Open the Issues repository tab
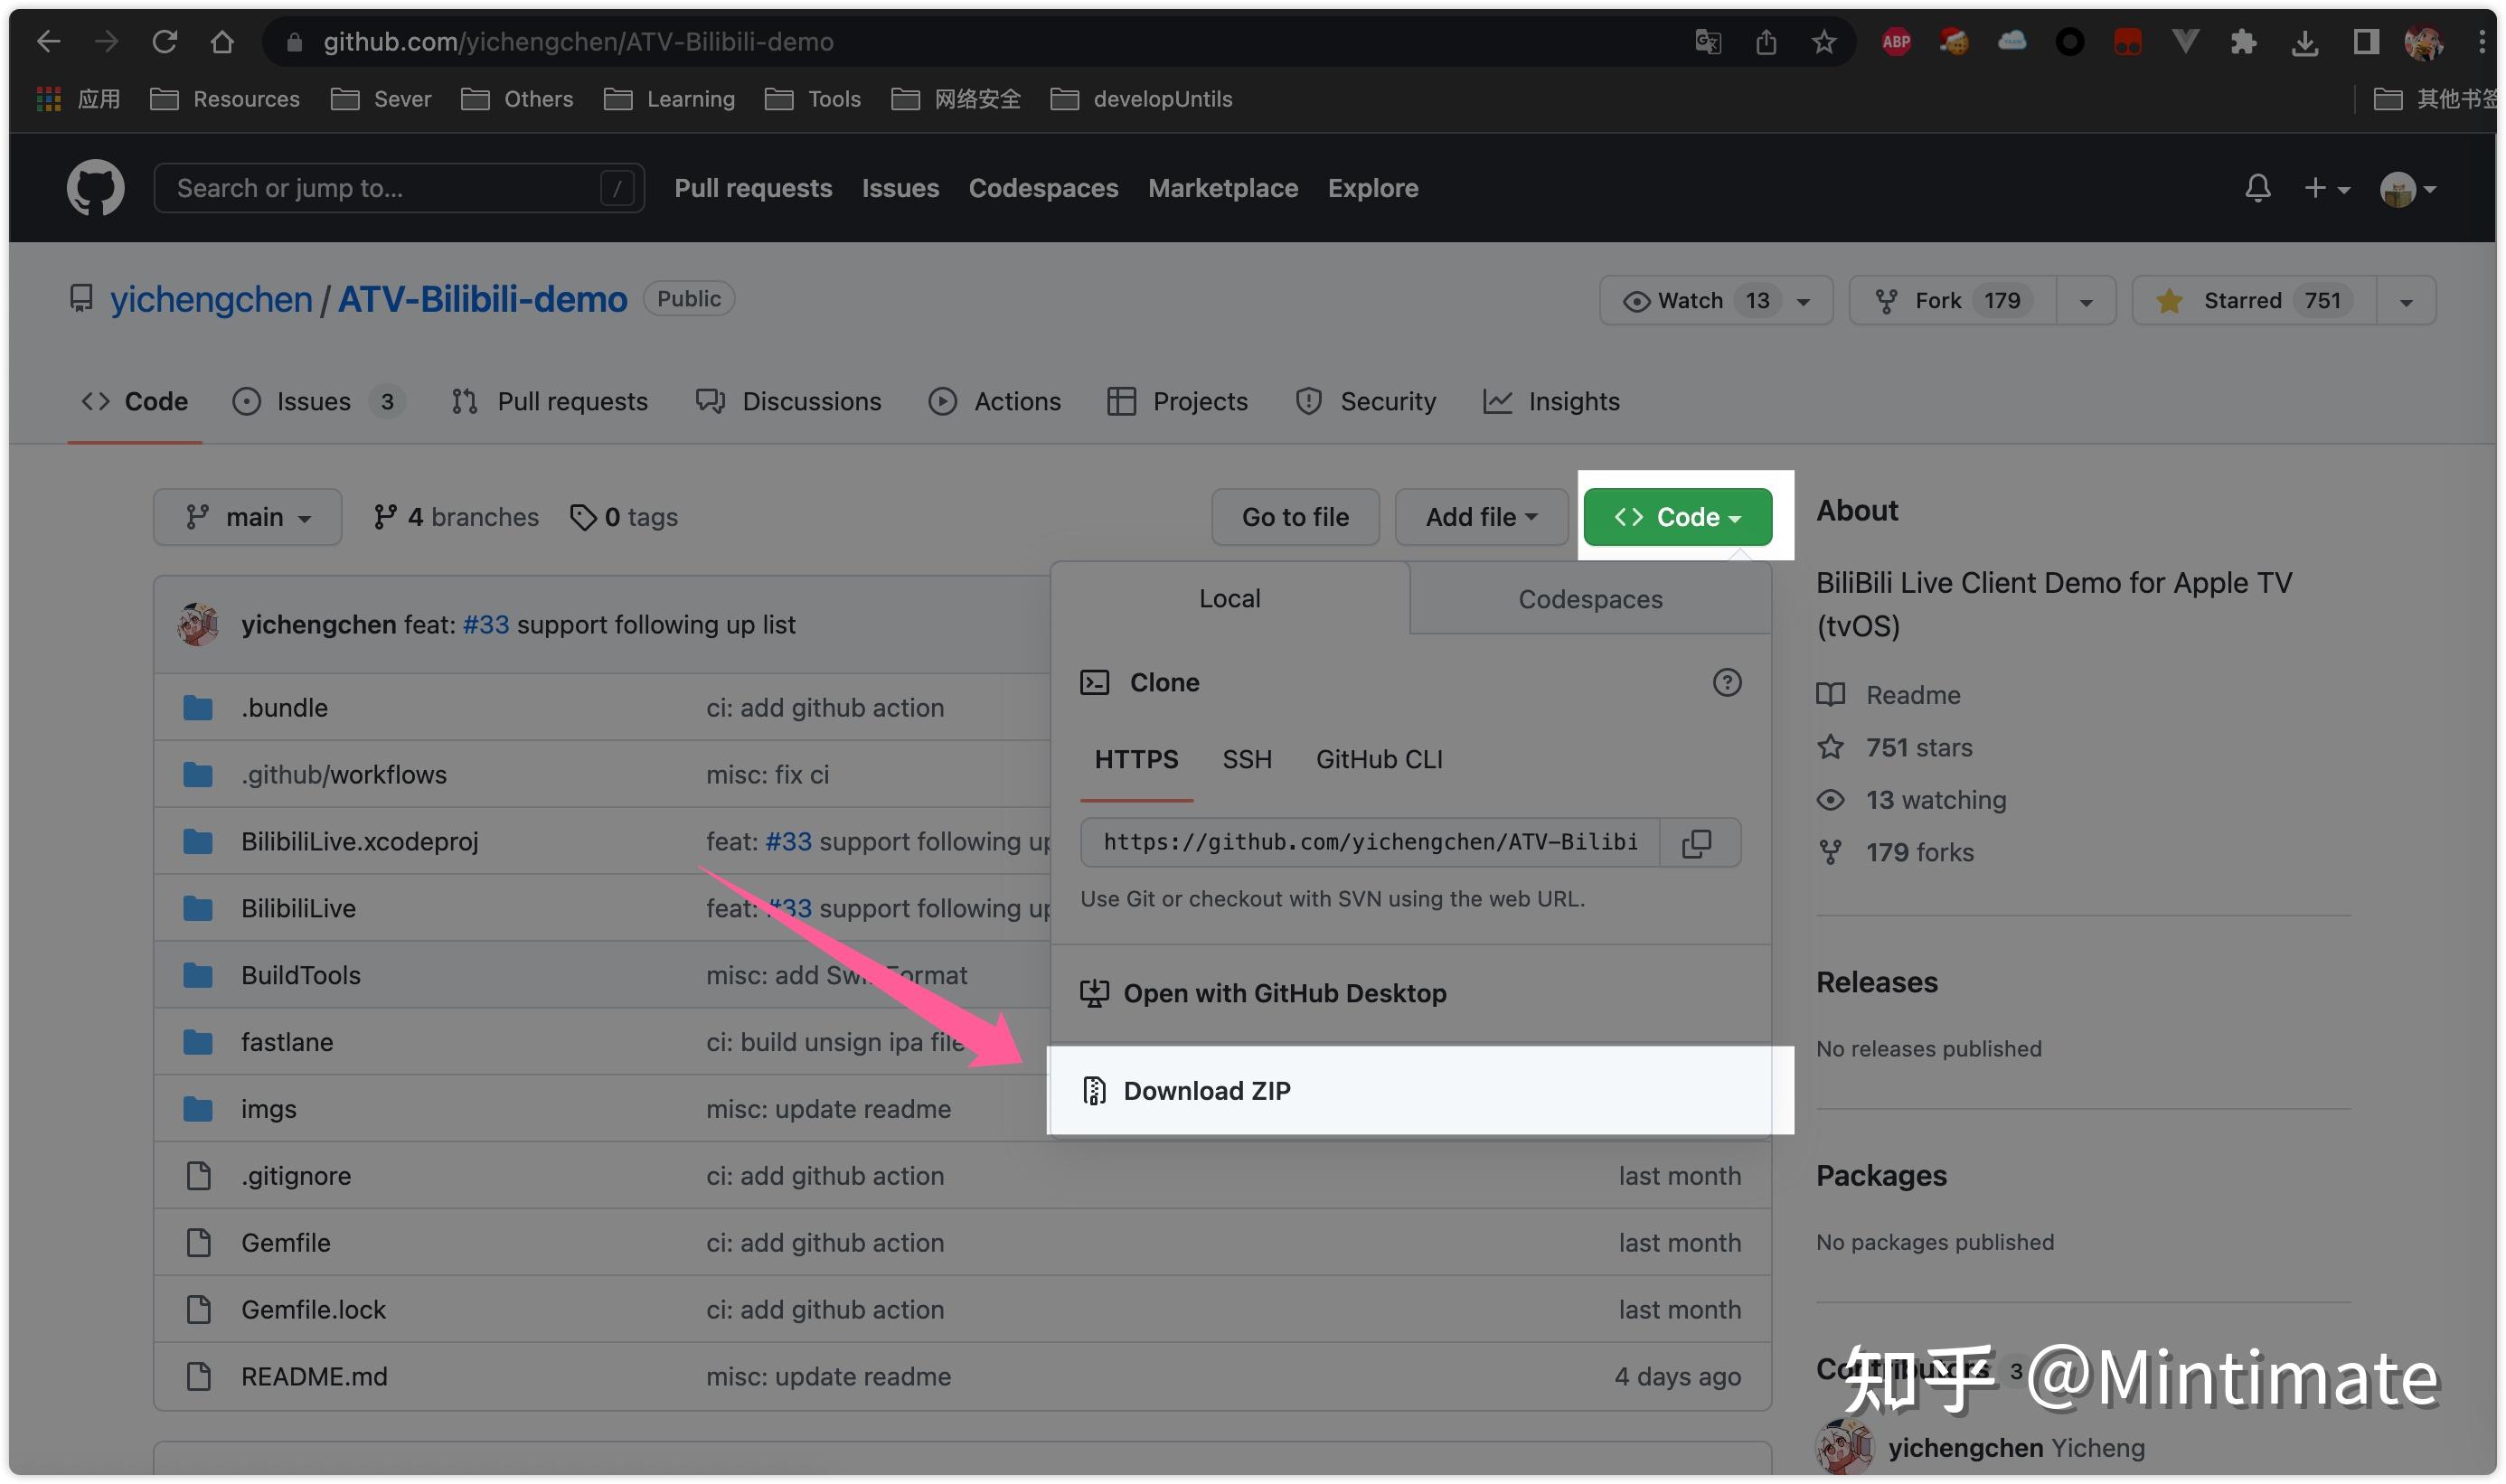This screenshot has height=1484, width=2506. tap(313, 402)
